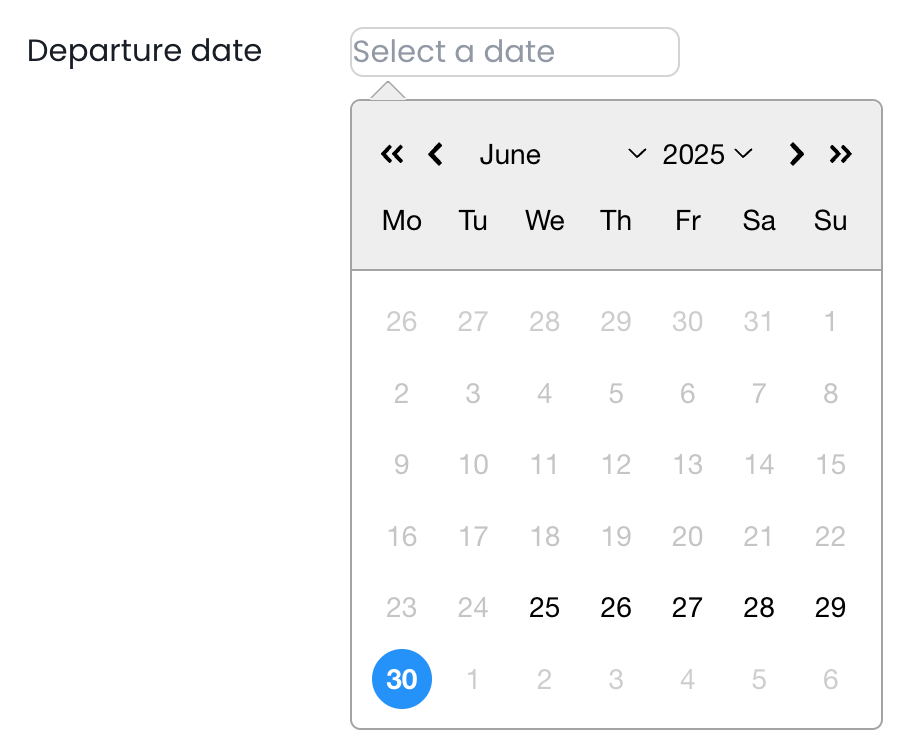
Task: Pick June 26 as departure date
Action: tap(616, 608)
